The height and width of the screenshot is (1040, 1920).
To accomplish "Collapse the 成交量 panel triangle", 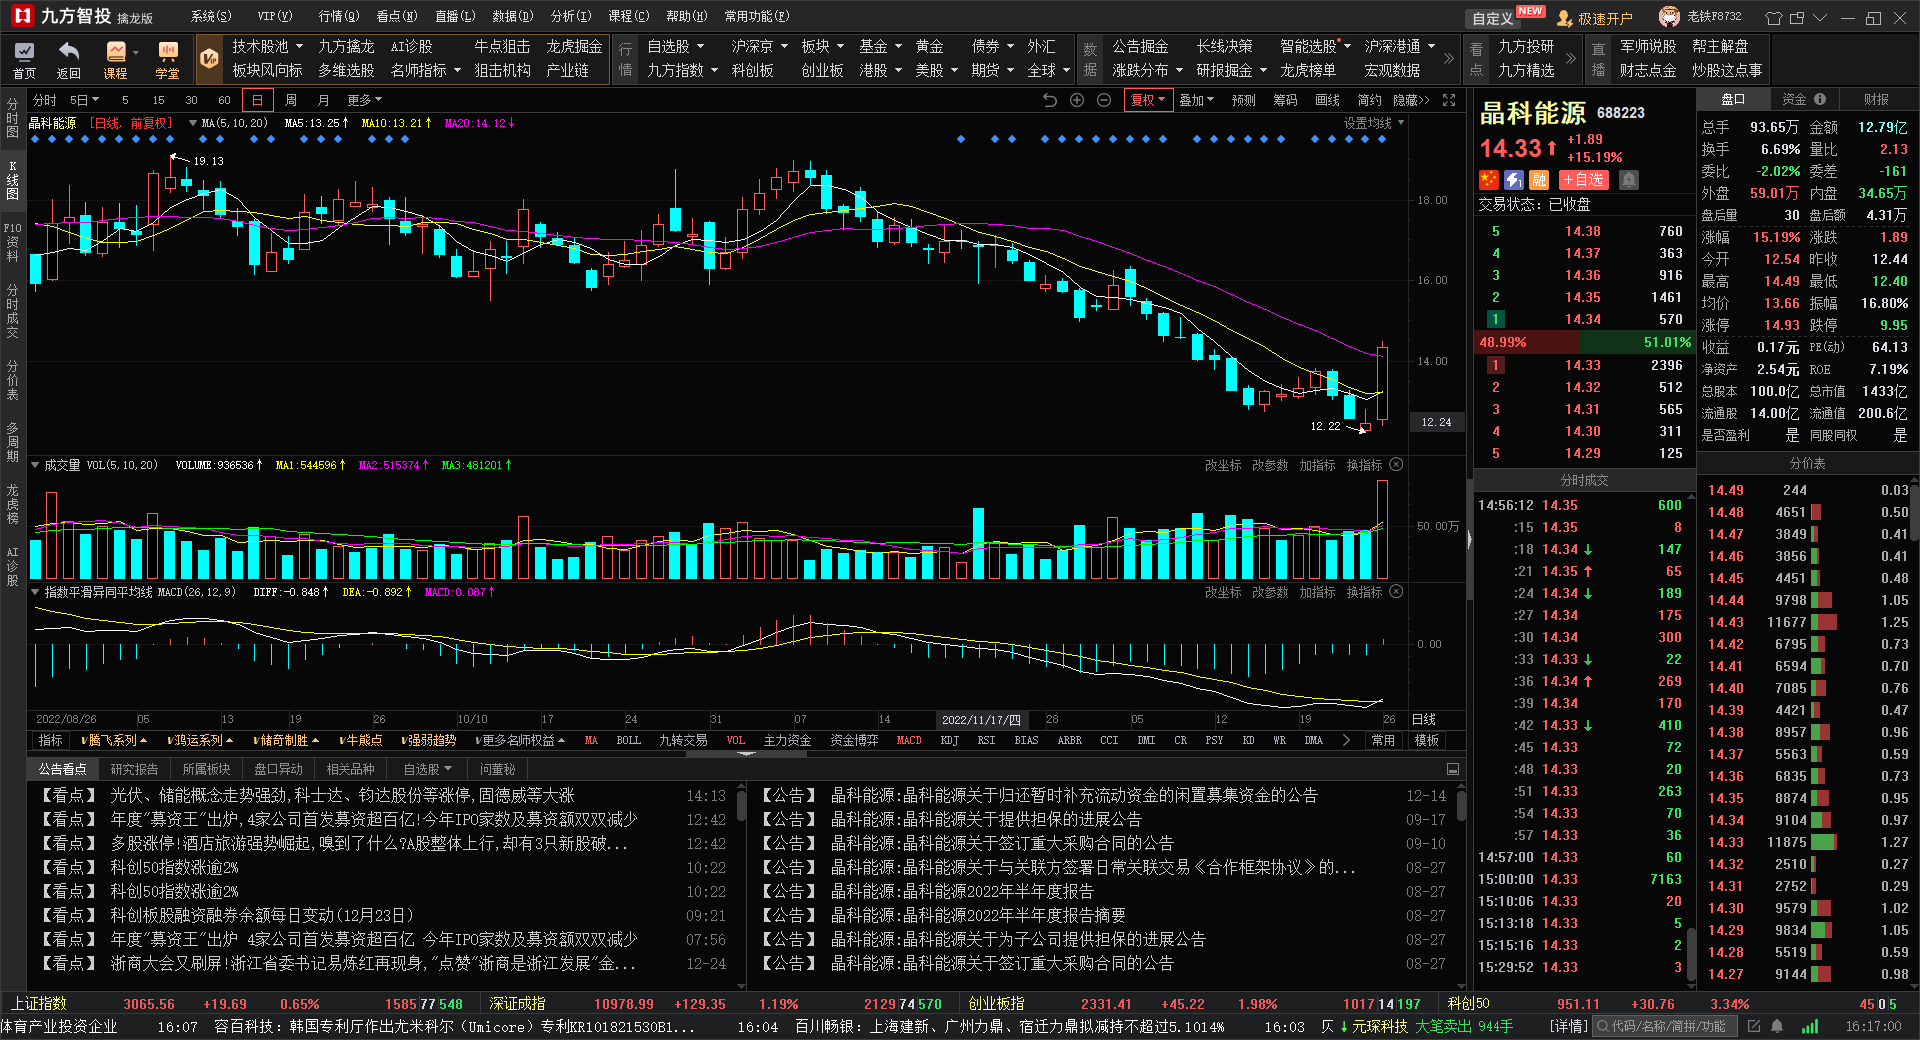I will [35, 465].
